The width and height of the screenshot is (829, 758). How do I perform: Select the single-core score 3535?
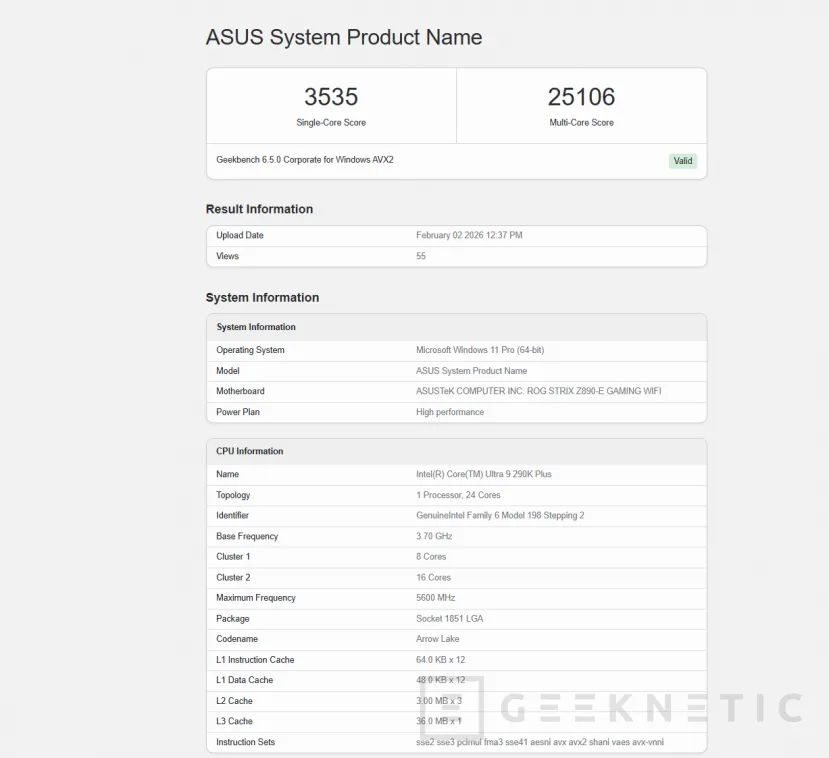click(331, 97)
